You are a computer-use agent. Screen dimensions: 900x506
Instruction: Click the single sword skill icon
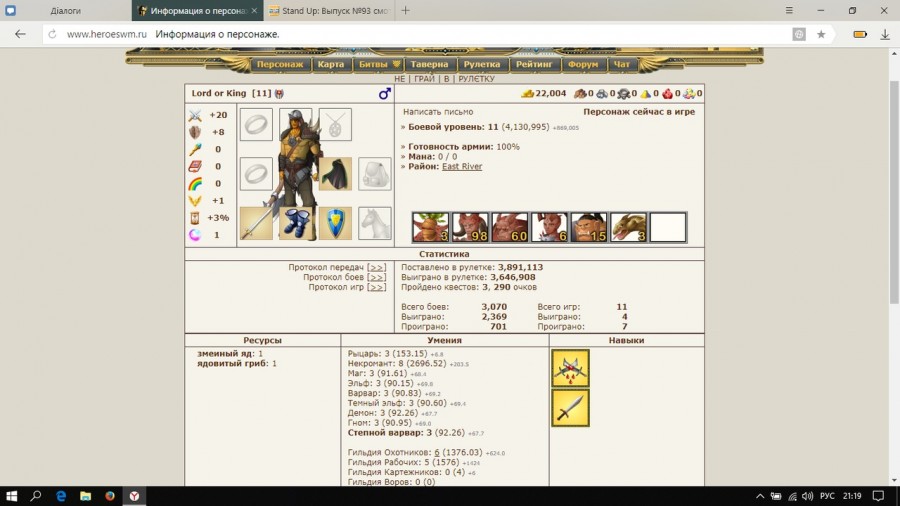(570, 408)
